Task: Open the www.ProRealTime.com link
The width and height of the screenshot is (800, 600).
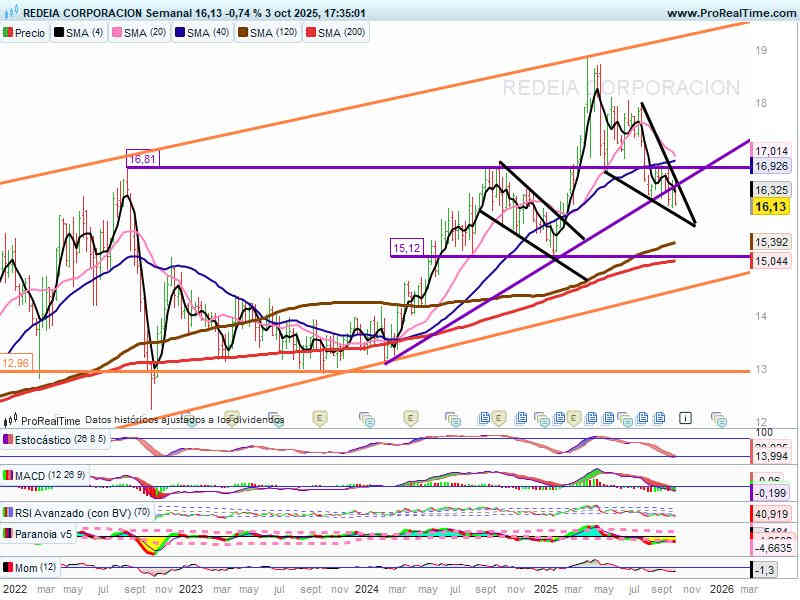Action: click(x=730, y=14)
